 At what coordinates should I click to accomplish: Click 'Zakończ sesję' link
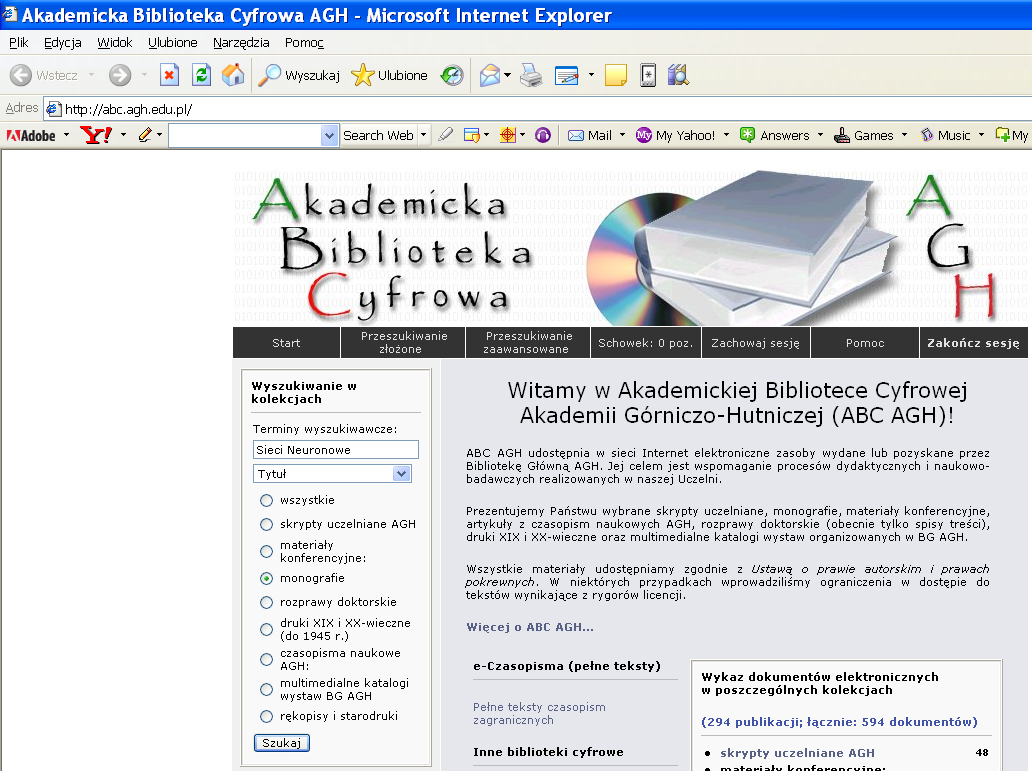tap(973, 342)
